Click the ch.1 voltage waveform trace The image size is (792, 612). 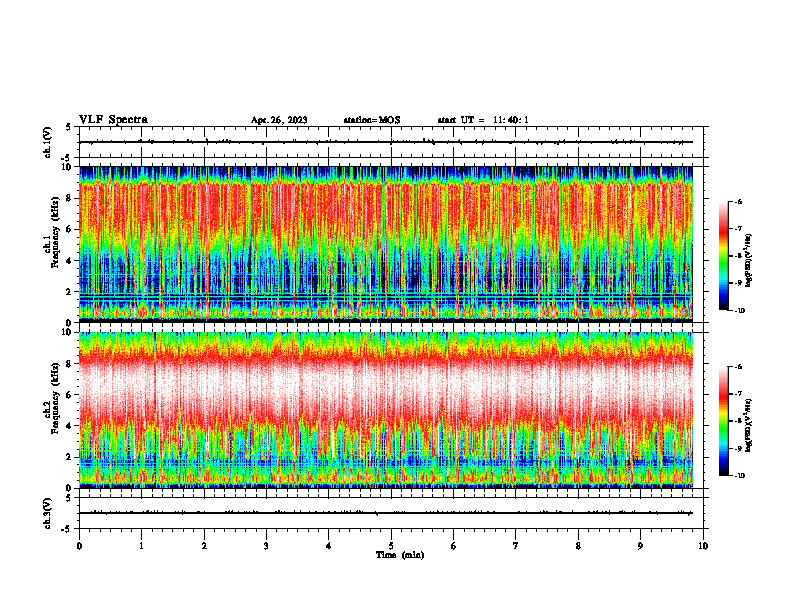pos(386,142)
